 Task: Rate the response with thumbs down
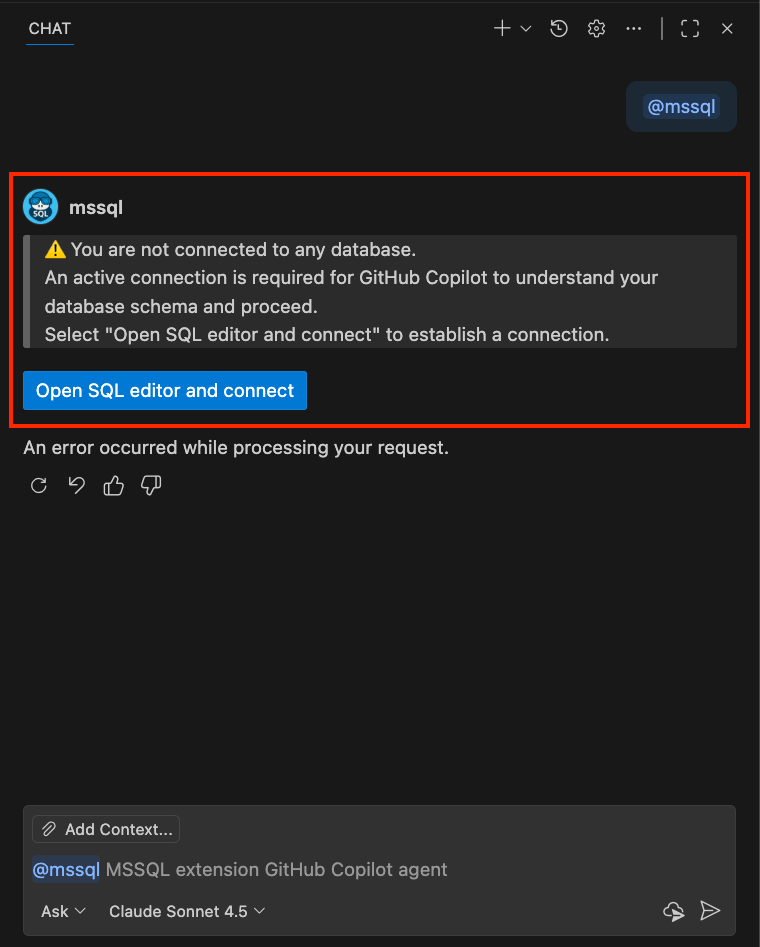150,485
